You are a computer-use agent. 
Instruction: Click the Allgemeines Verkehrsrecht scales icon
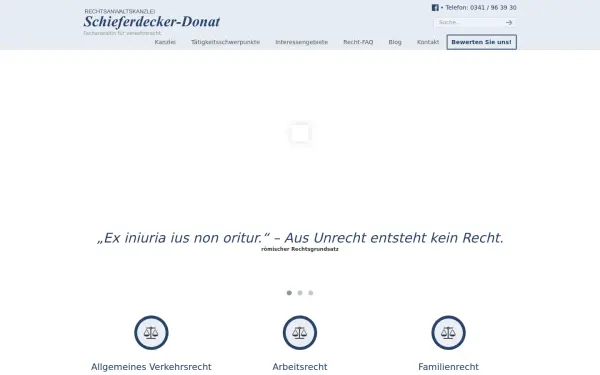coord(151,333)
